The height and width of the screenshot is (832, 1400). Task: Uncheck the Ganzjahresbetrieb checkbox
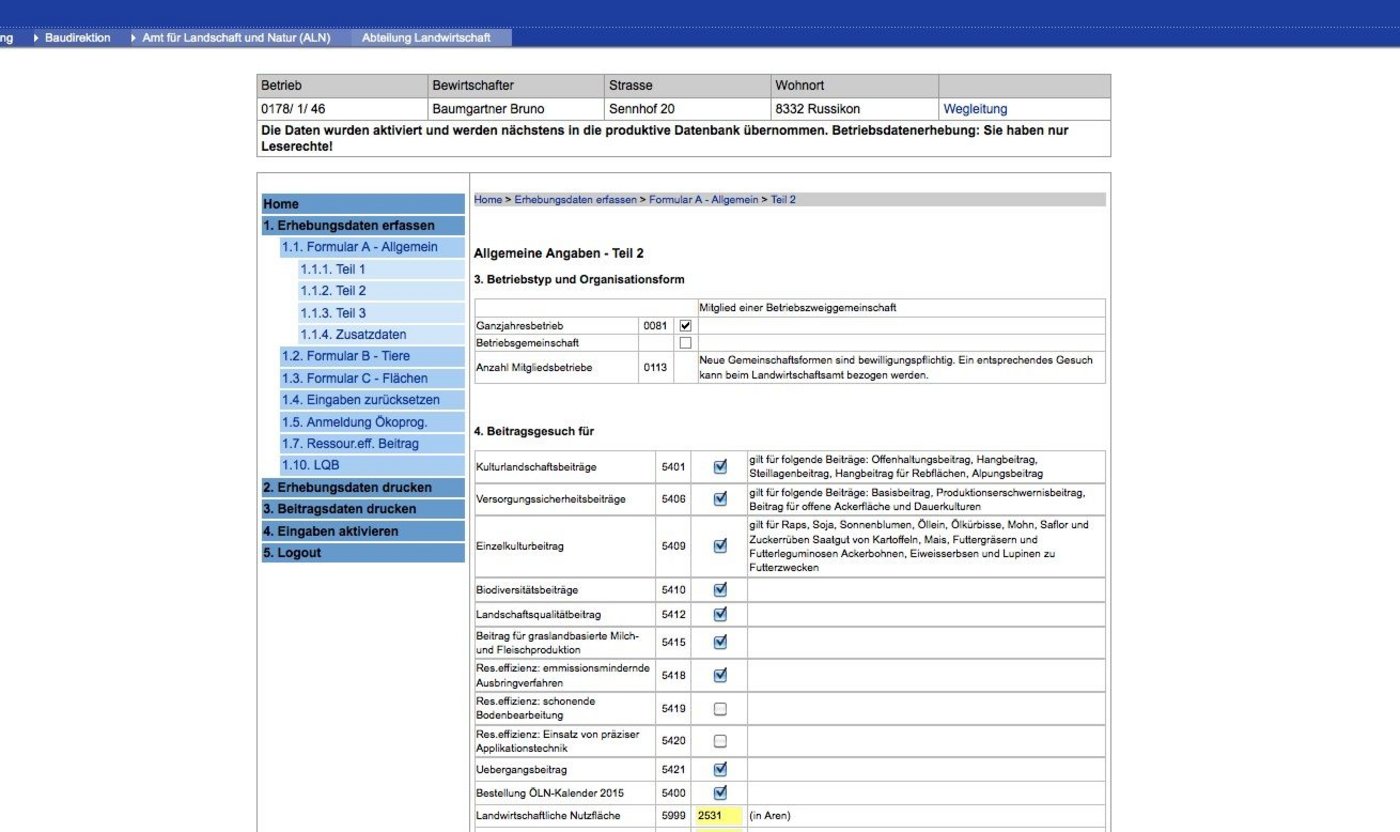tap(684, 324)
